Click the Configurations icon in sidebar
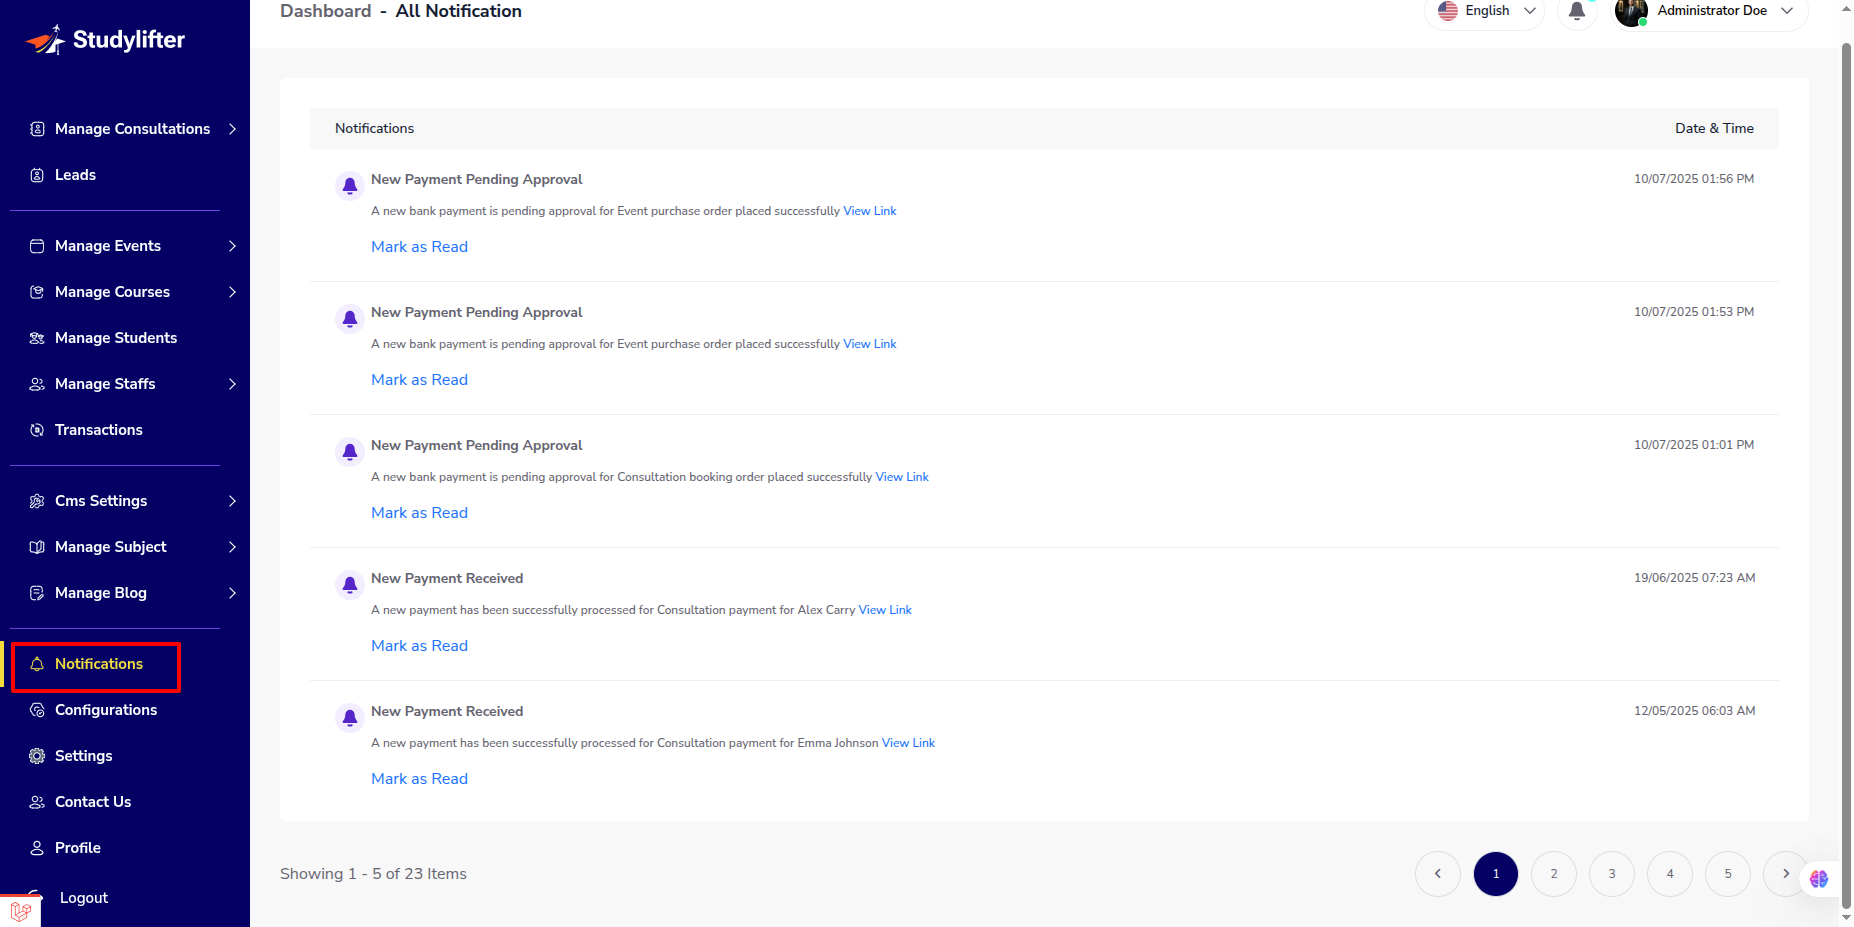Image resolution: width=1854 pixels, height=927 pixels. tap(37, 710)
